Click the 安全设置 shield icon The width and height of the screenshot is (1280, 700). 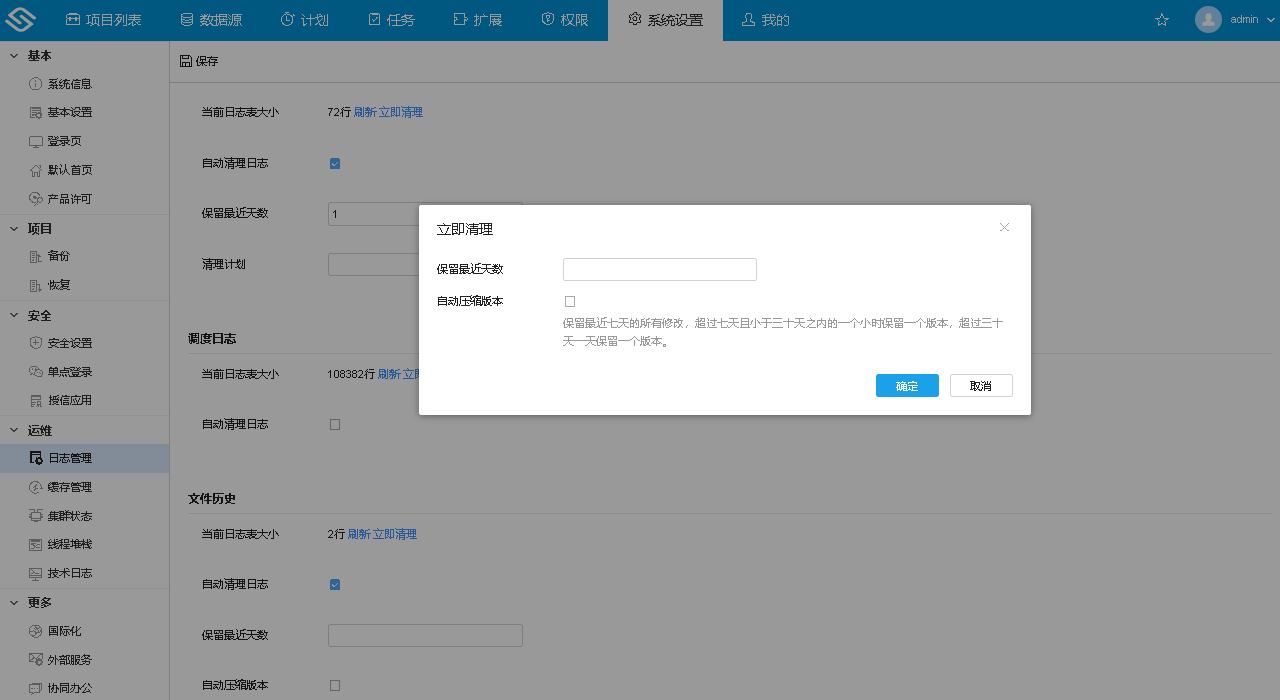tap(36, 343)
